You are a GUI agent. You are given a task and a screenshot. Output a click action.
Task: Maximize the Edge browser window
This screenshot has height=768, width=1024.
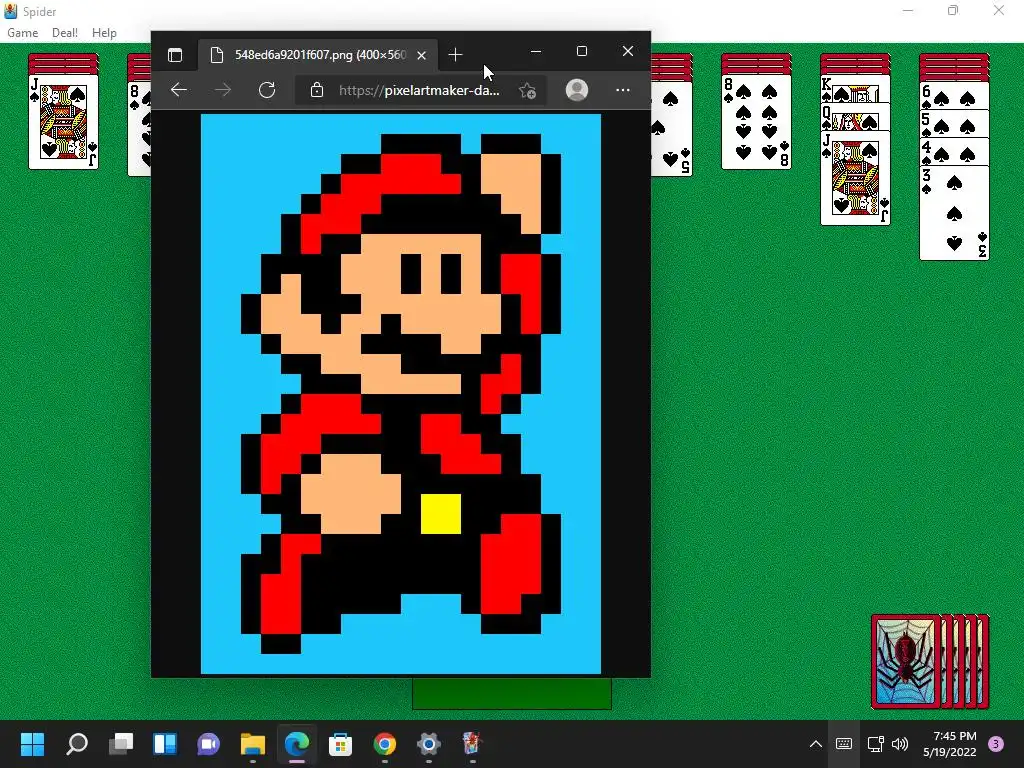coord(582,51)
